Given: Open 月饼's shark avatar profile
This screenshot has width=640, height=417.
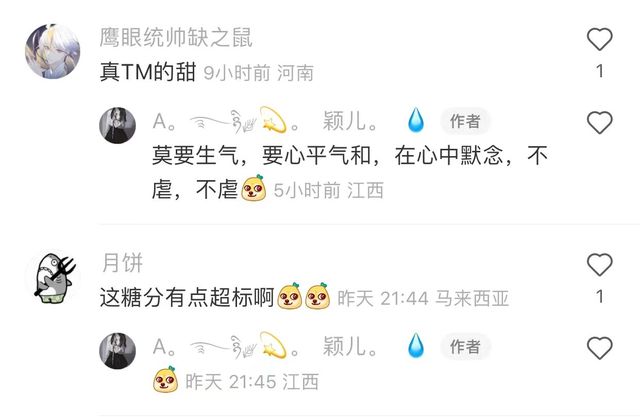Looking at the screenshot, I should click(53, 277).
